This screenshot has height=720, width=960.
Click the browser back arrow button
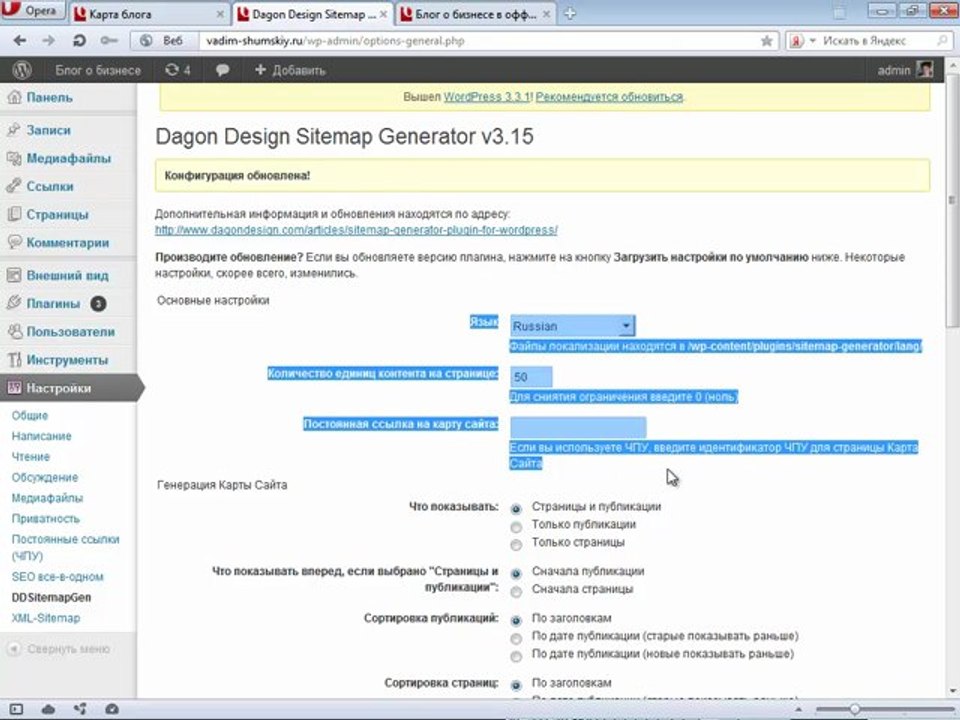[x=20, y=41]
